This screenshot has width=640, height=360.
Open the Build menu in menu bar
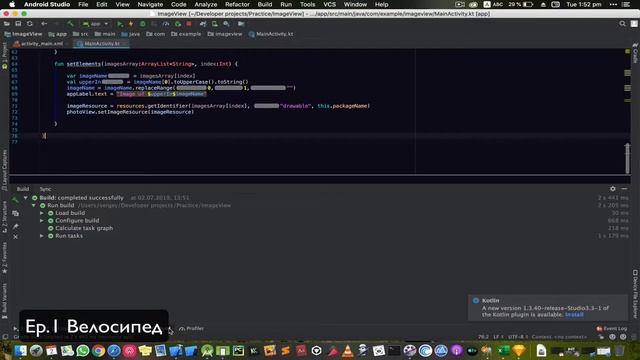coord(264,4)
